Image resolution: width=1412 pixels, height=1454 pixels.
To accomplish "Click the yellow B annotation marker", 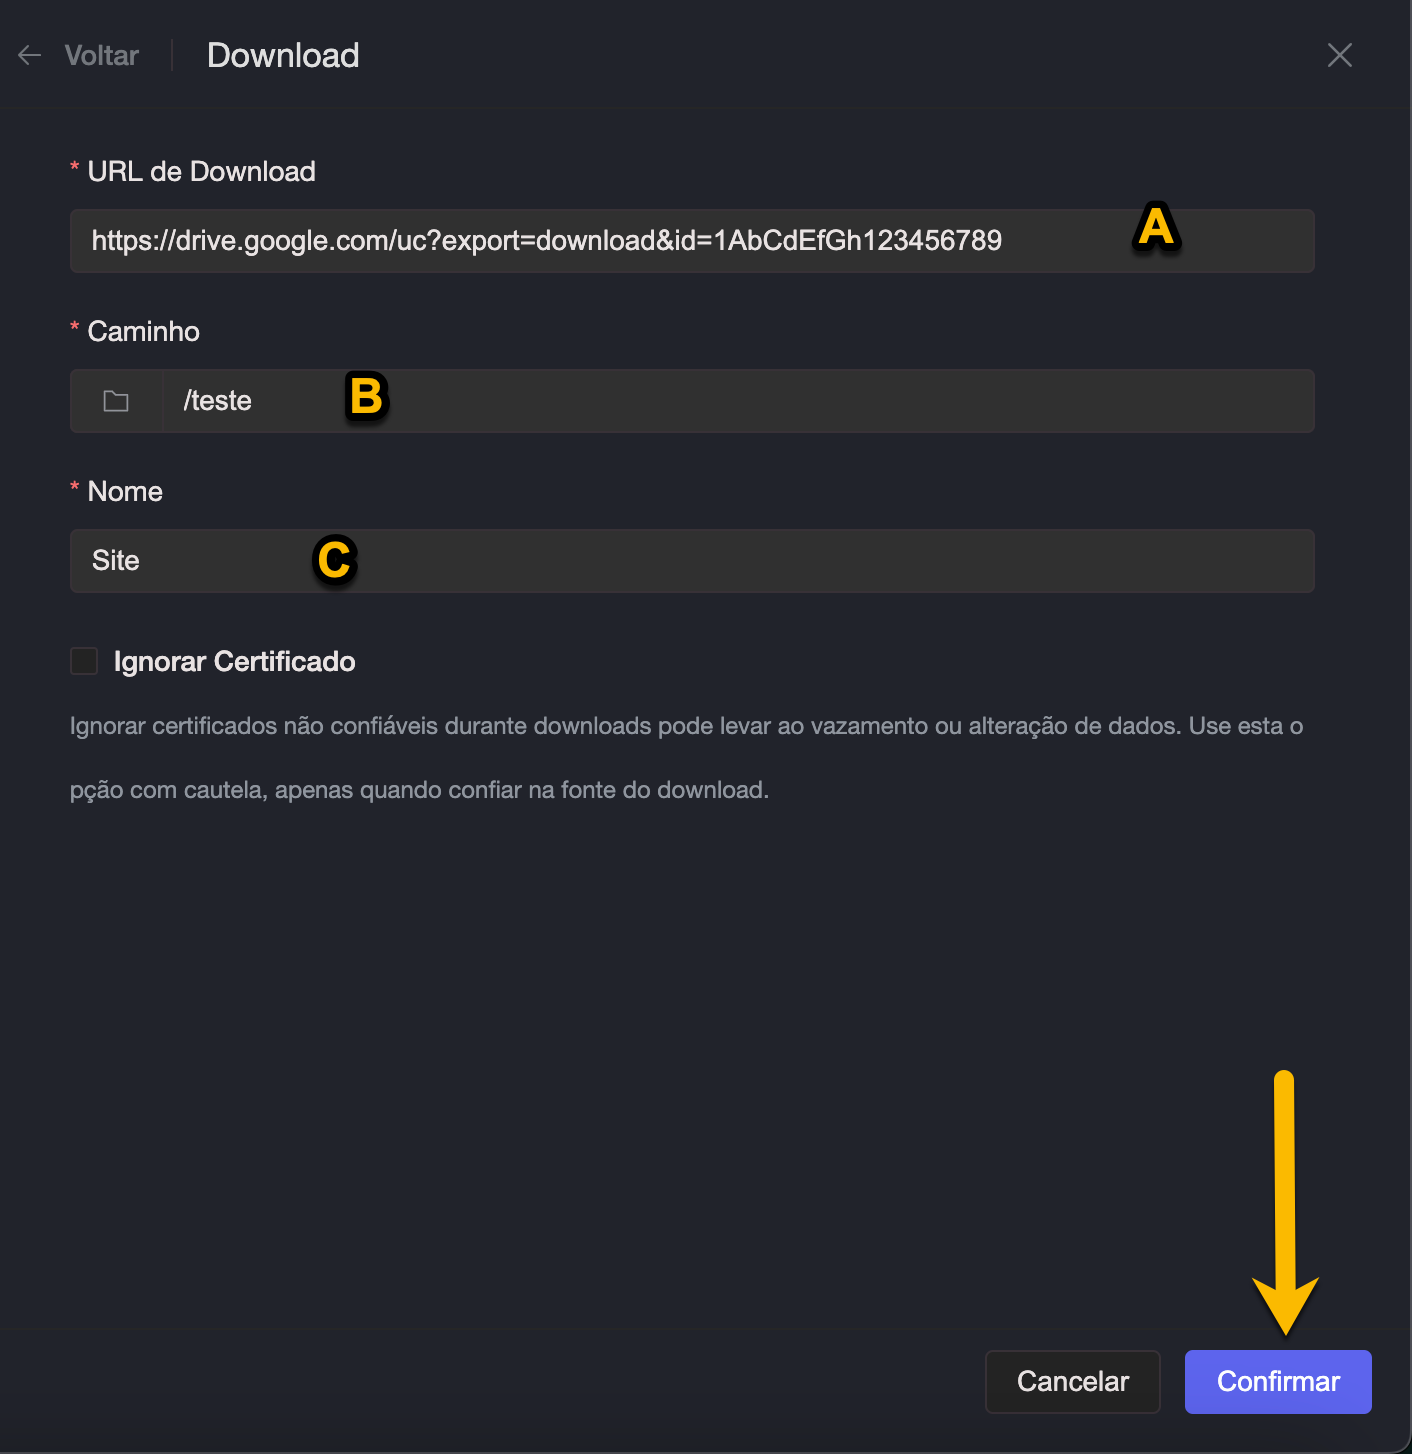I will 366,396.
